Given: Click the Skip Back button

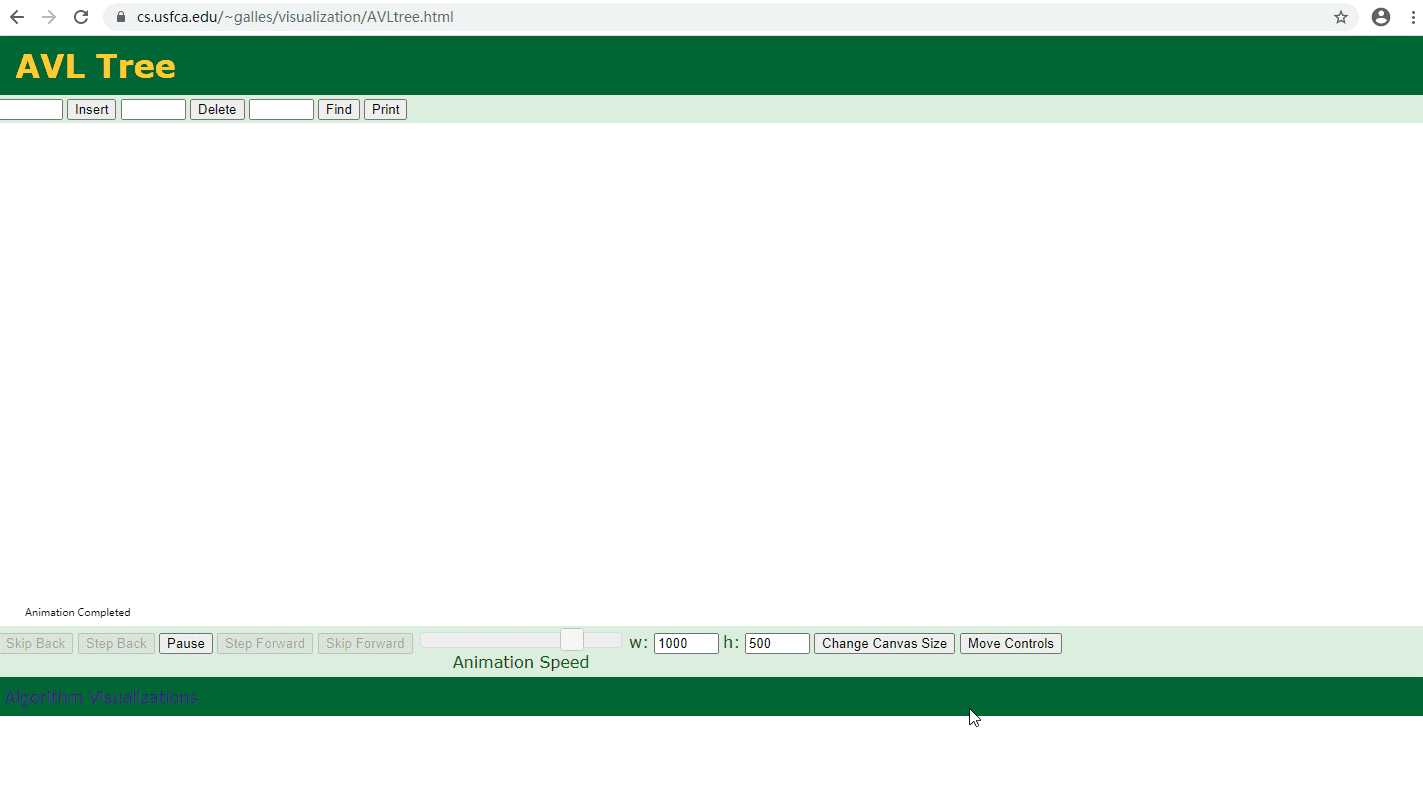Looking at the screenshot, I should coord(36,644).
